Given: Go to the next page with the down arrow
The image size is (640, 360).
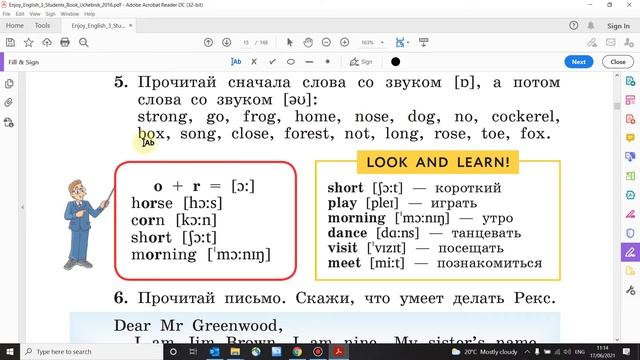Looking at the screenshot, I should point(227,42).
